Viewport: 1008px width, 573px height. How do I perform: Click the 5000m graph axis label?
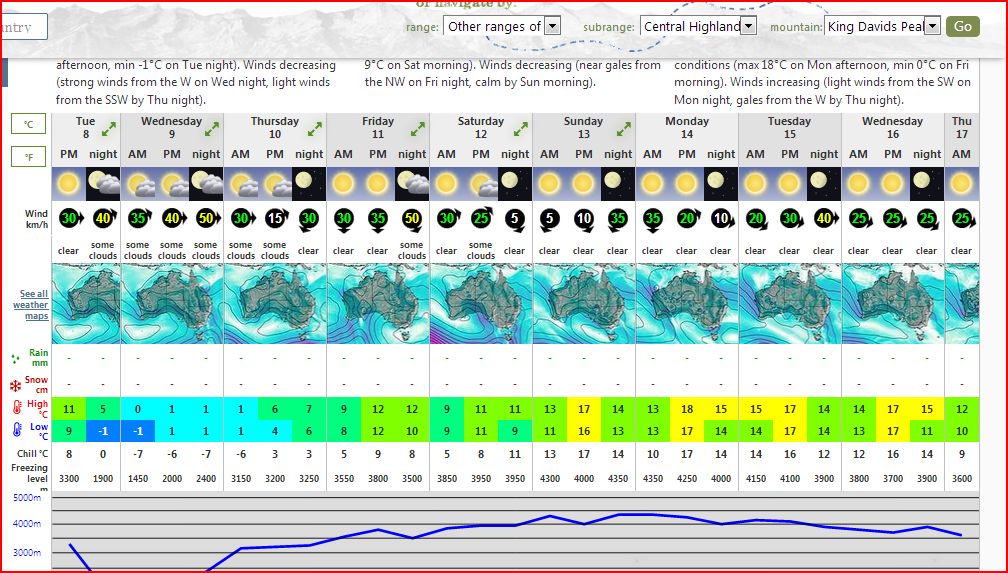(27, 498)
